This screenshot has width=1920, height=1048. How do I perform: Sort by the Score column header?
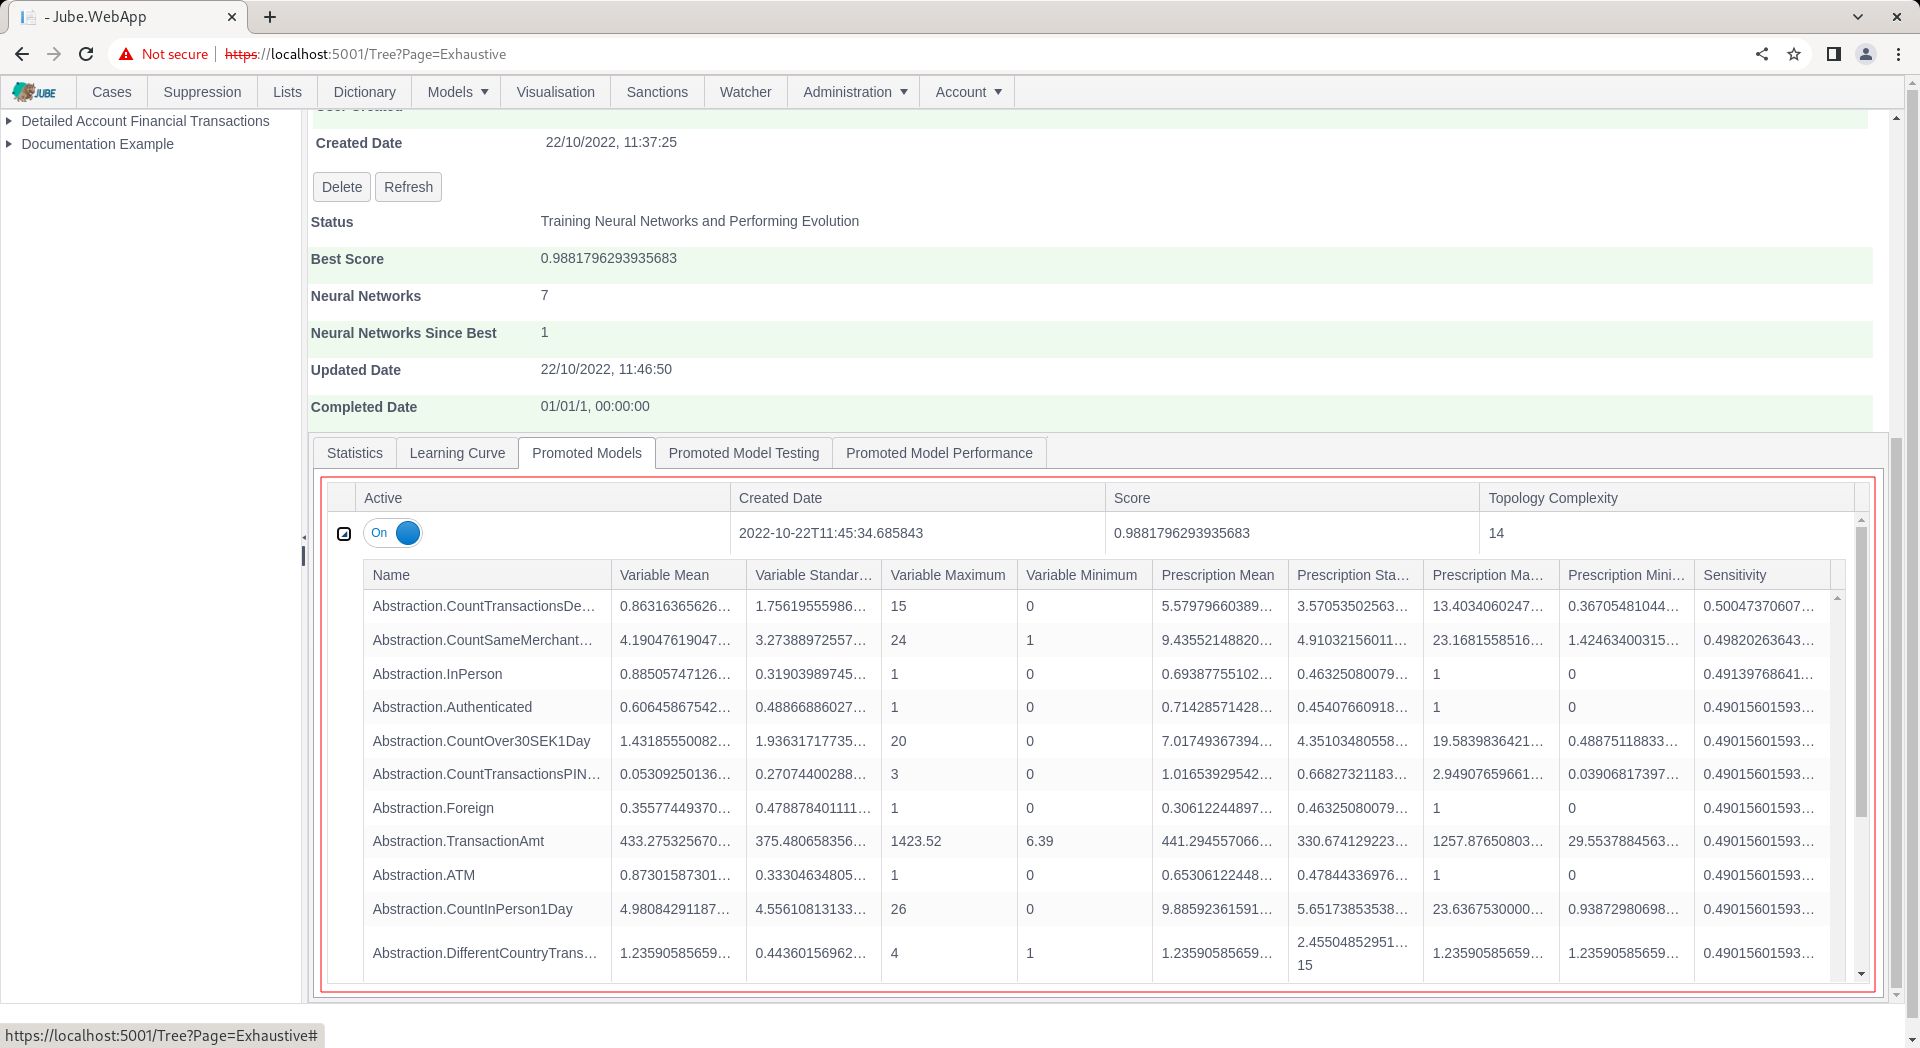click(x=1292, y=498)
